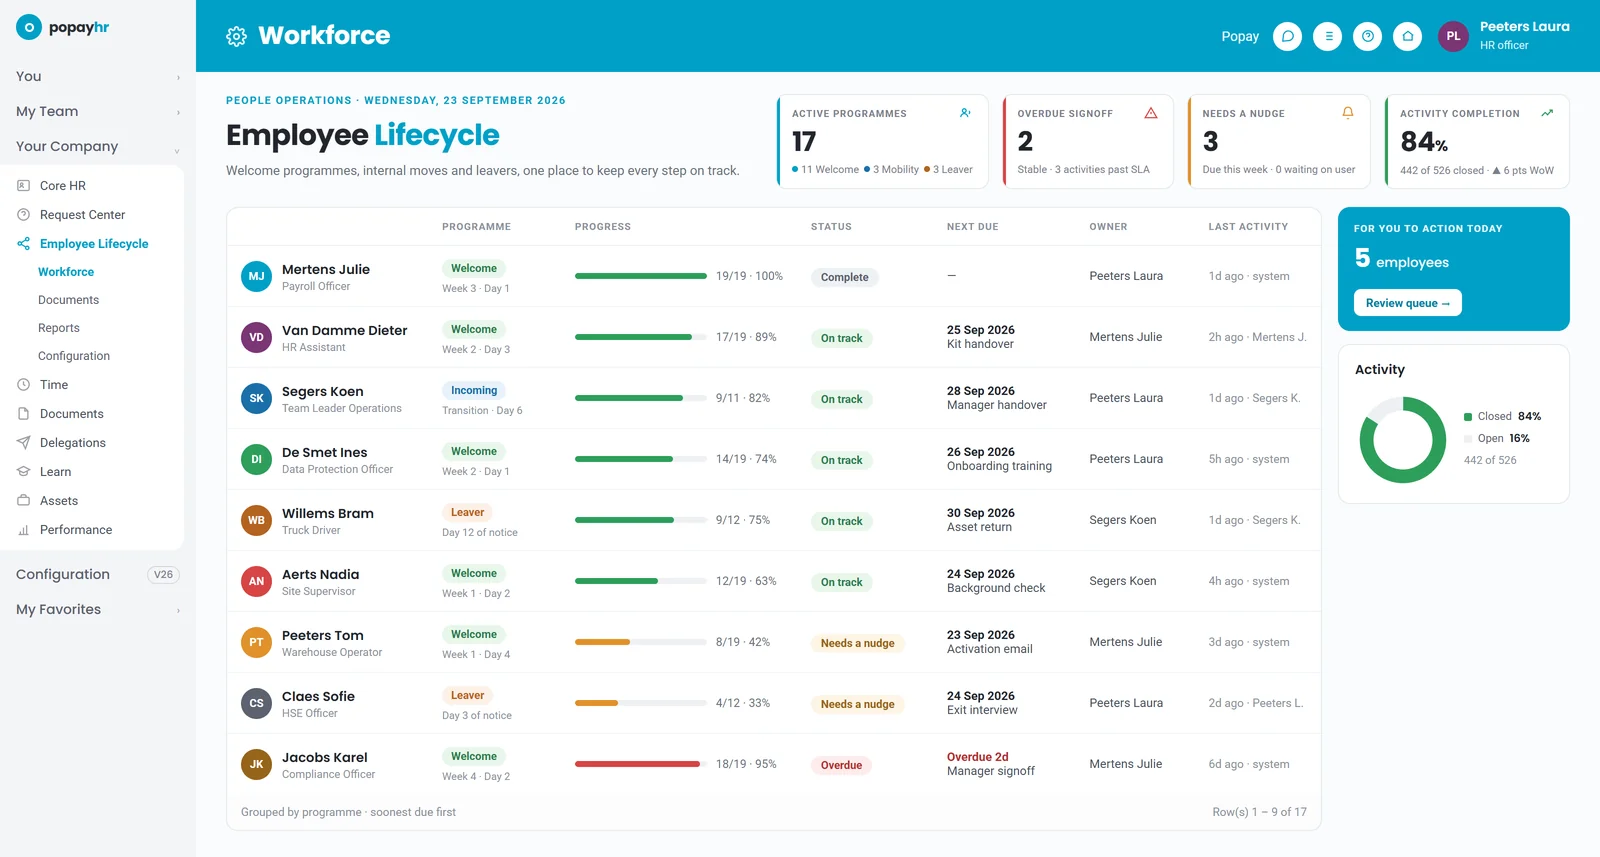Click the Request Center sidebar icon
1600x857 pixels.
(x=24, y=215)
